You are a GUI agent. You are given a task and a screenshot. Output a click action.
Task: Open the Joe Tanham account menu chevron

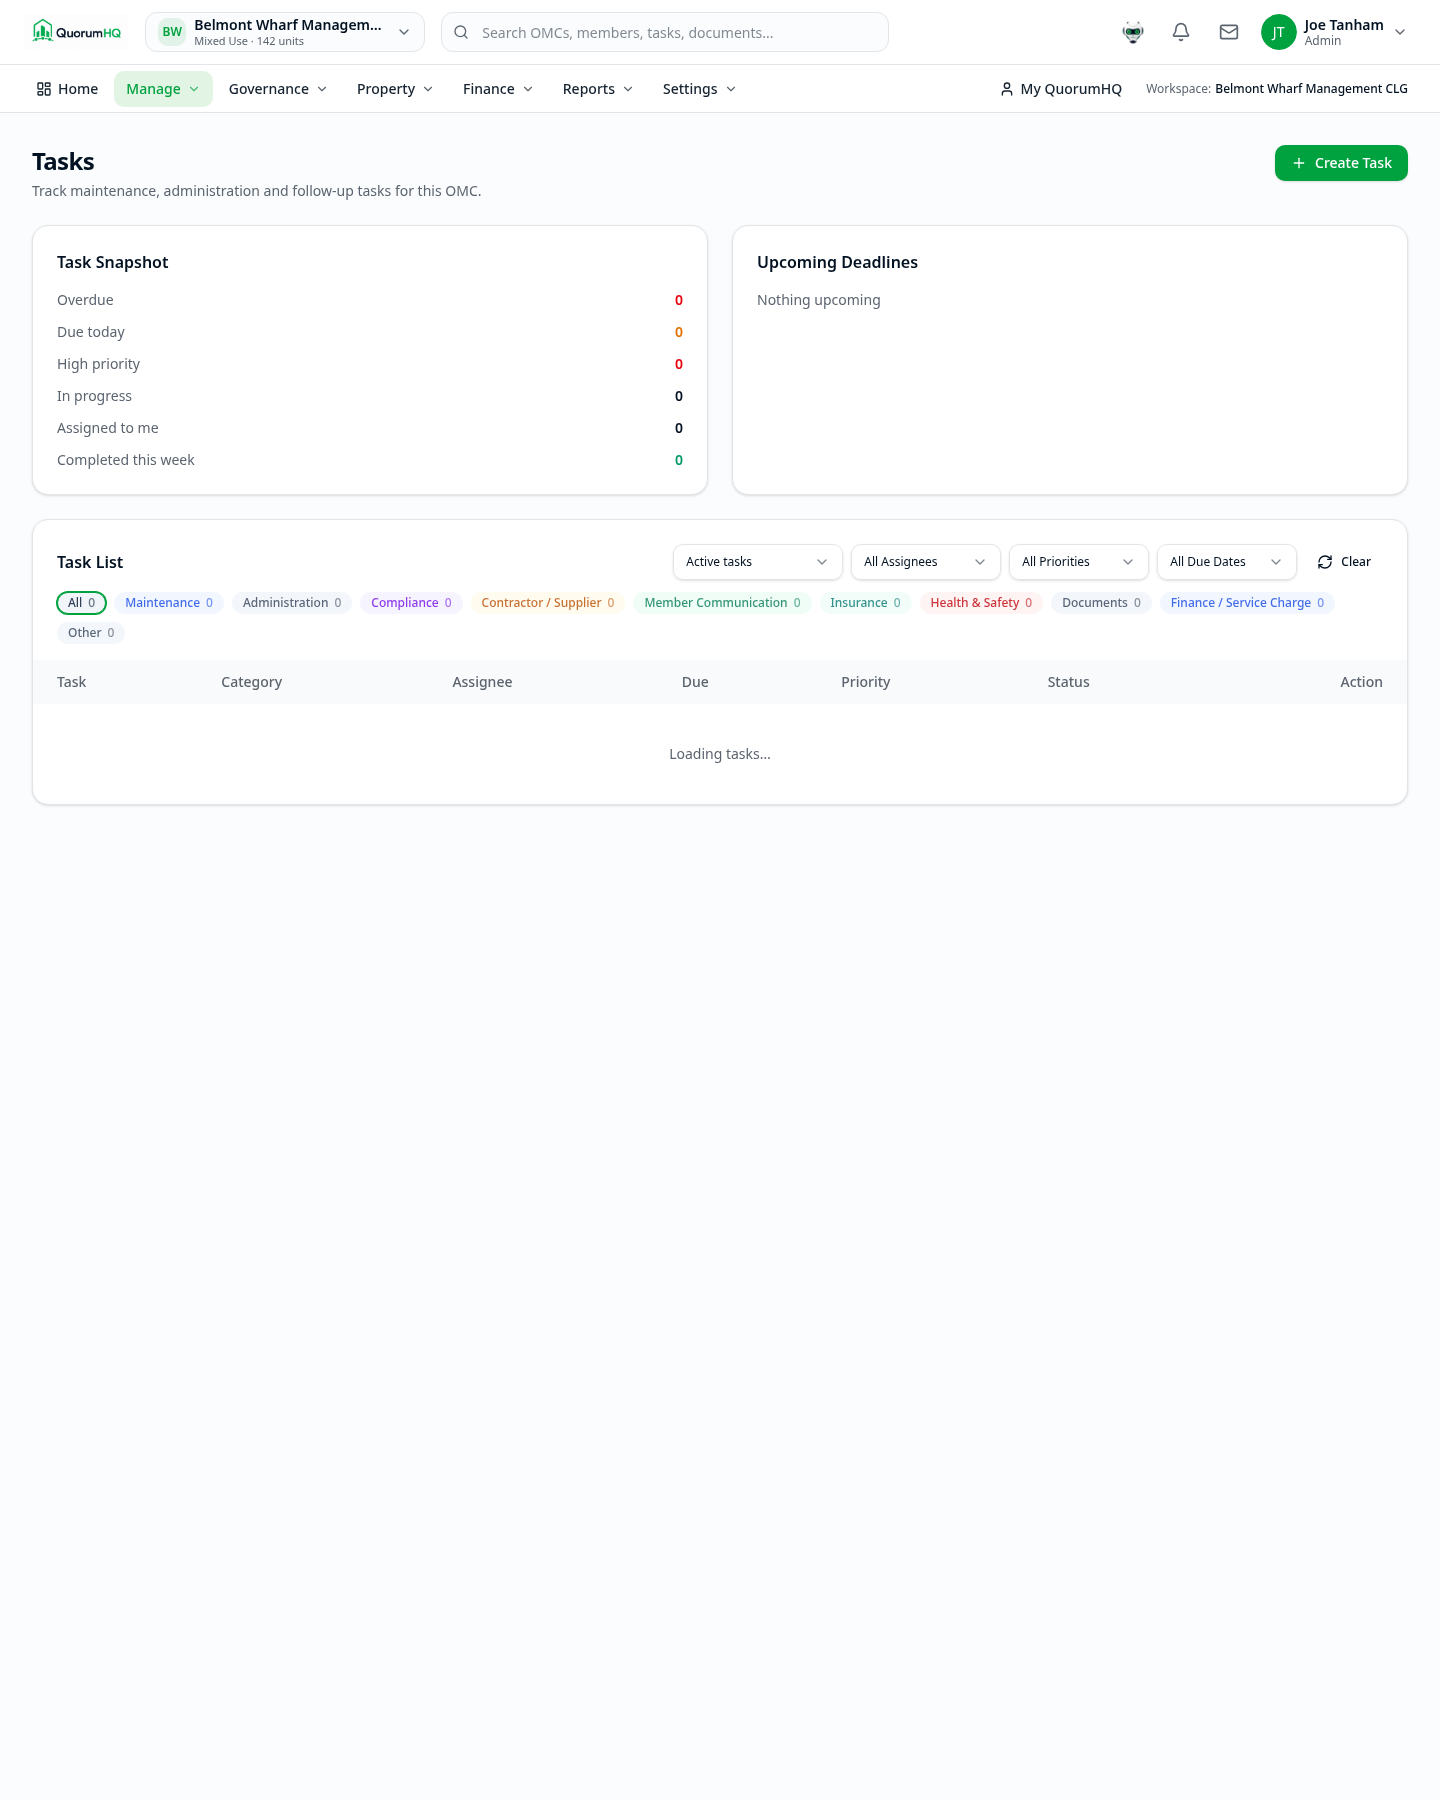1400,32
